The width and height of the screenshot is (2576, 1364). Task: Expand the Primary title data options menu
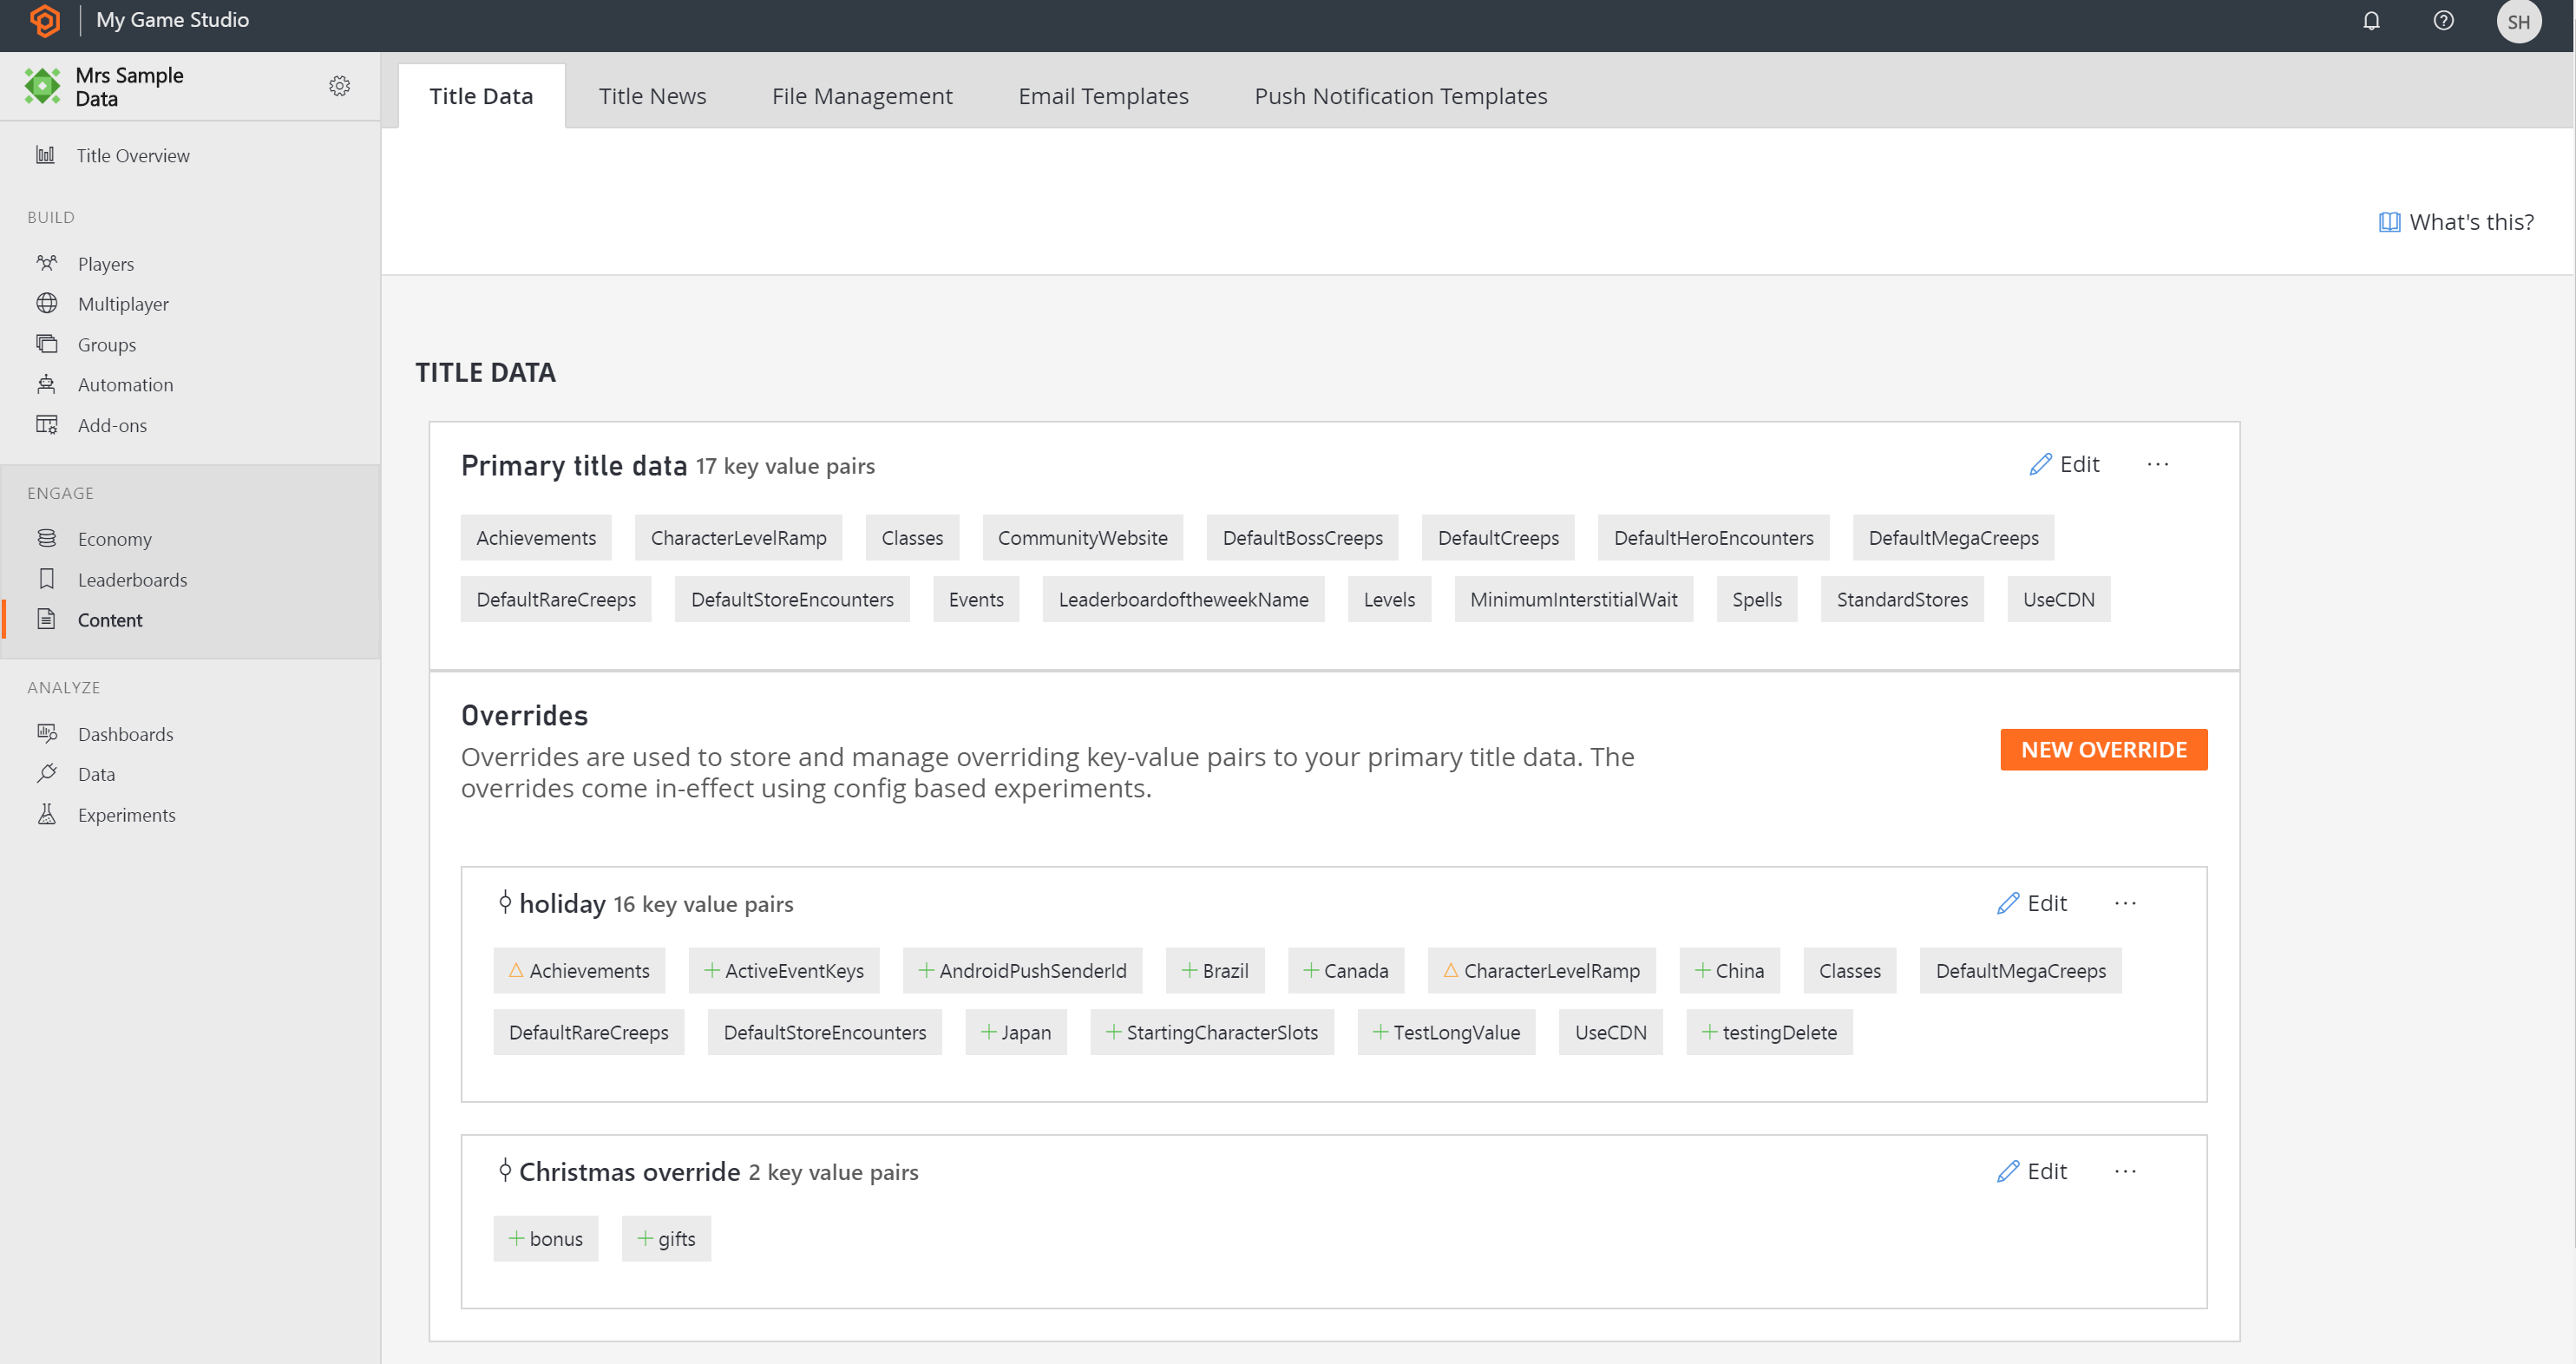[x=2153, y=463]
